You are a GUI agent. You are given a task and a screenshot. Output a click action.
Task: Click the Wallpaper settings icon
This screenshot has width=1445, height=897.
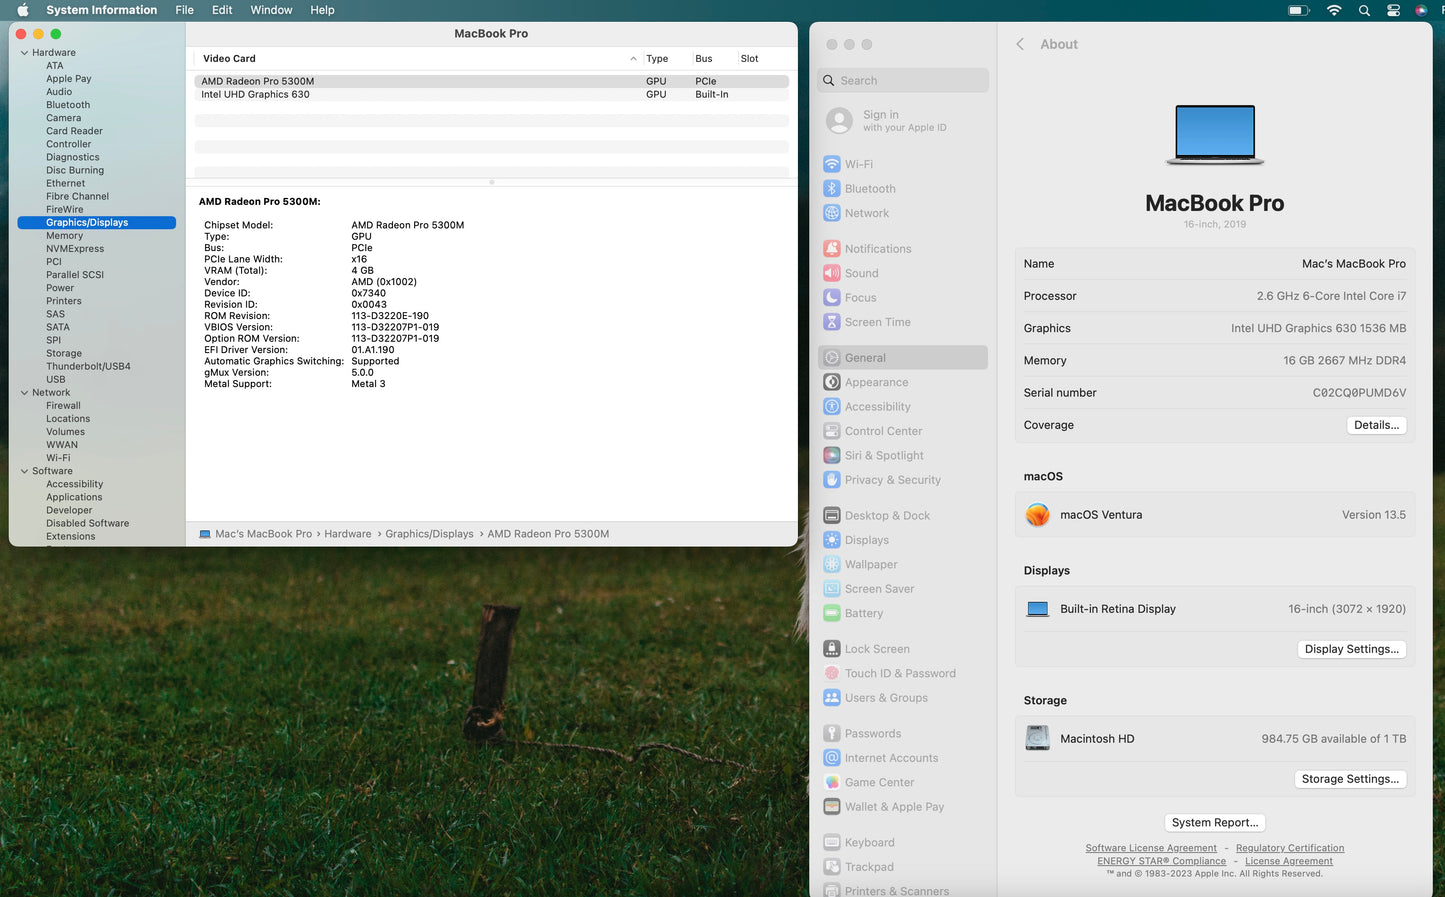pos(831,565)
